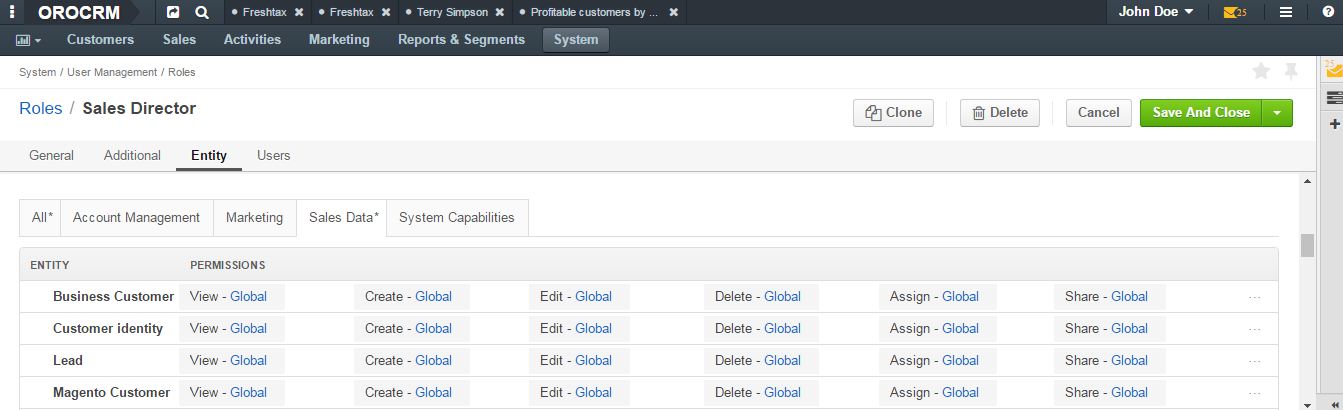This screenshot has width=1343, height=410.
Task: Change Customer identity Edit access level
Action: point(593,328)
